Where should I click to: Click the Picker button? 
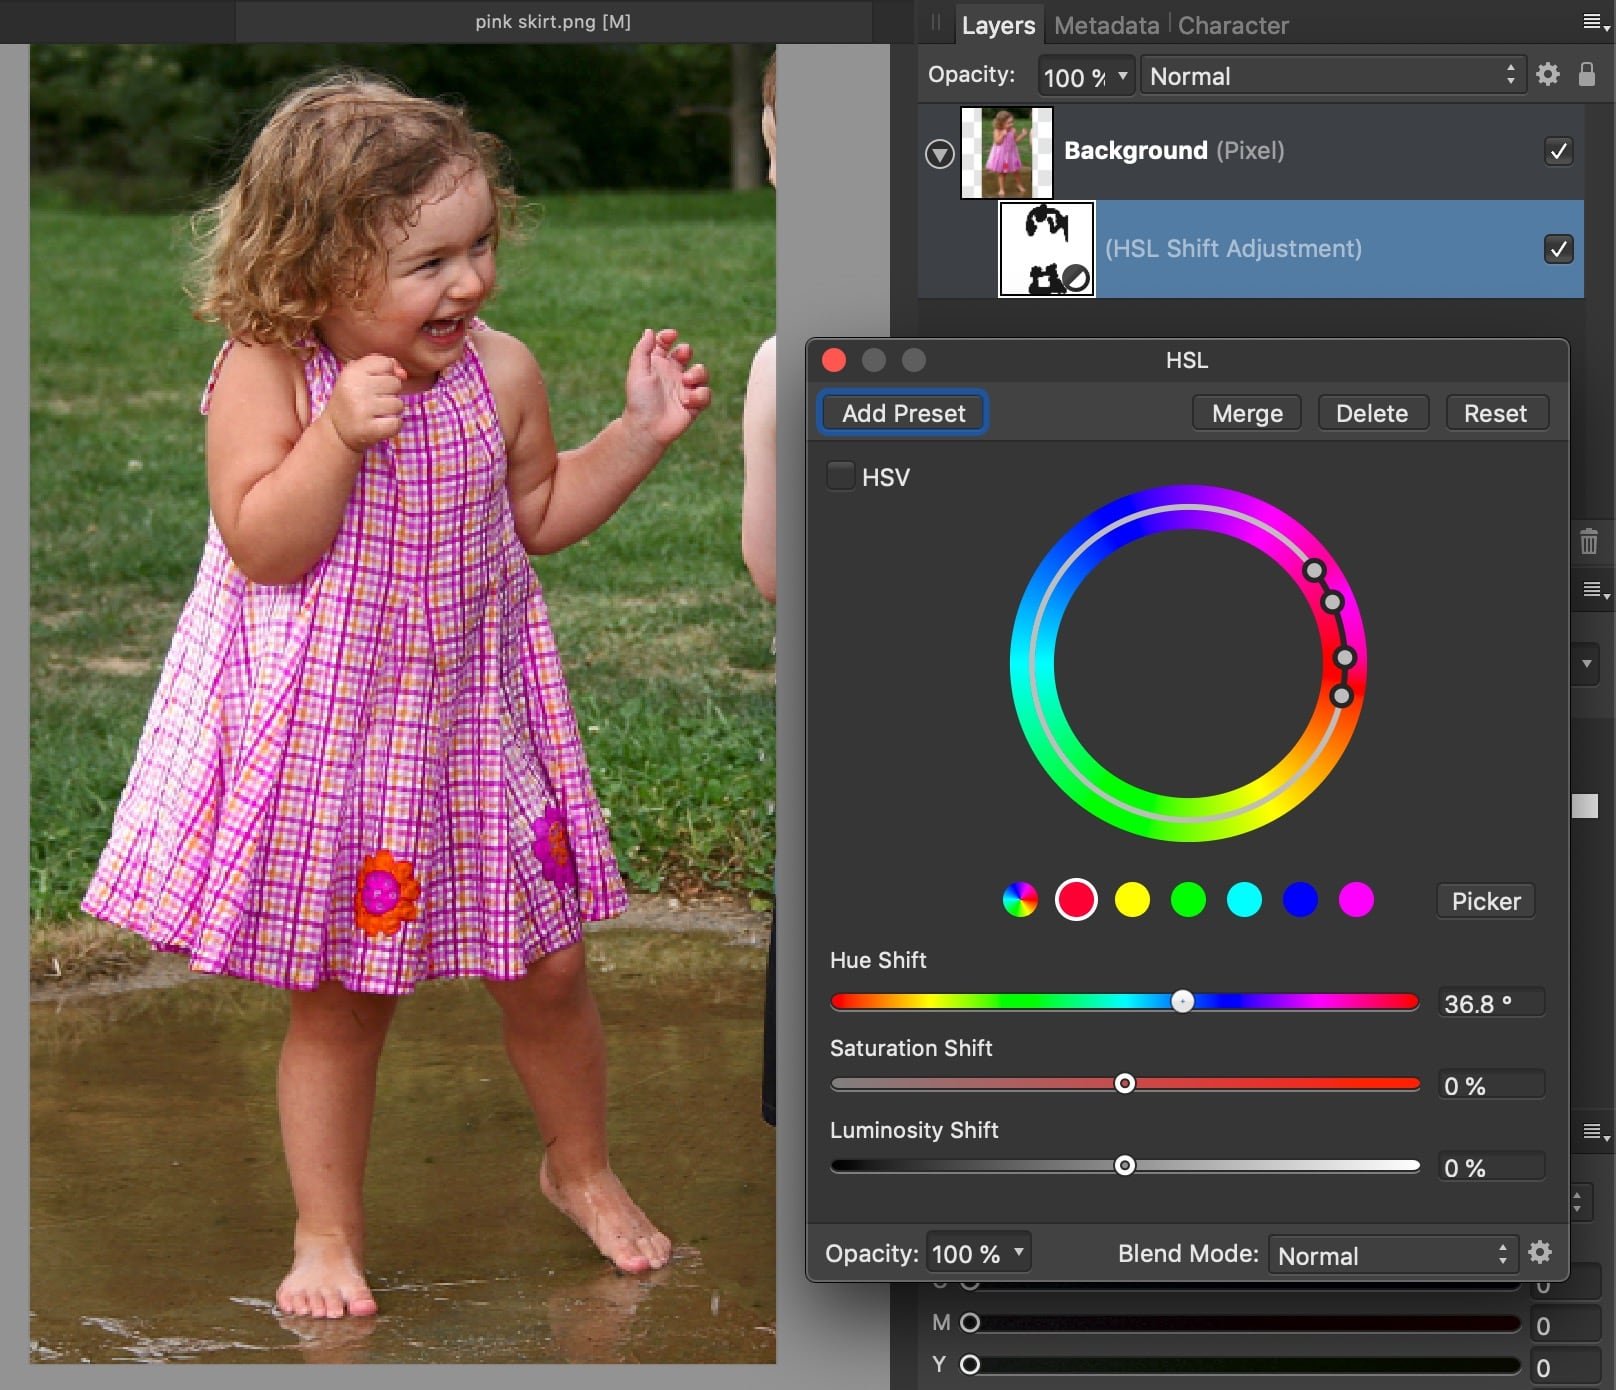click(1486, 901)
